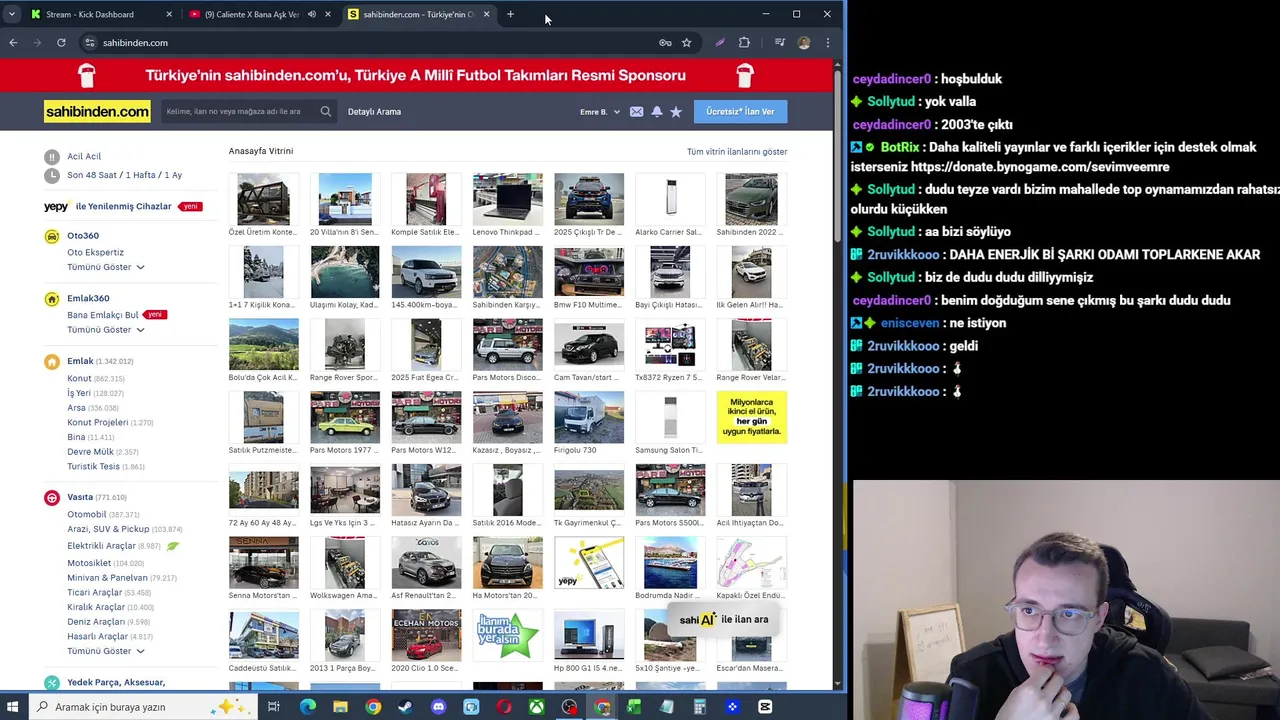Close the Kick Dashboard tab
Screen dimensions: 1280x720
click(168, 14)
